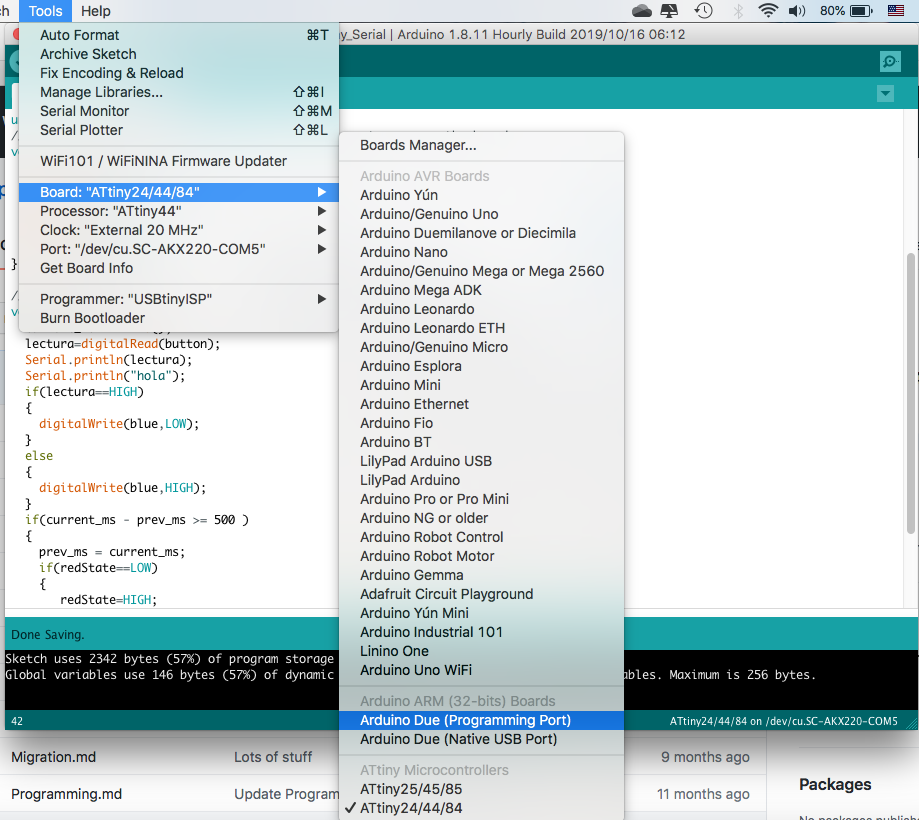This screenshot has height=820, width=919.
Task: Choose Arduino Mini
Action: pos(481,385)
